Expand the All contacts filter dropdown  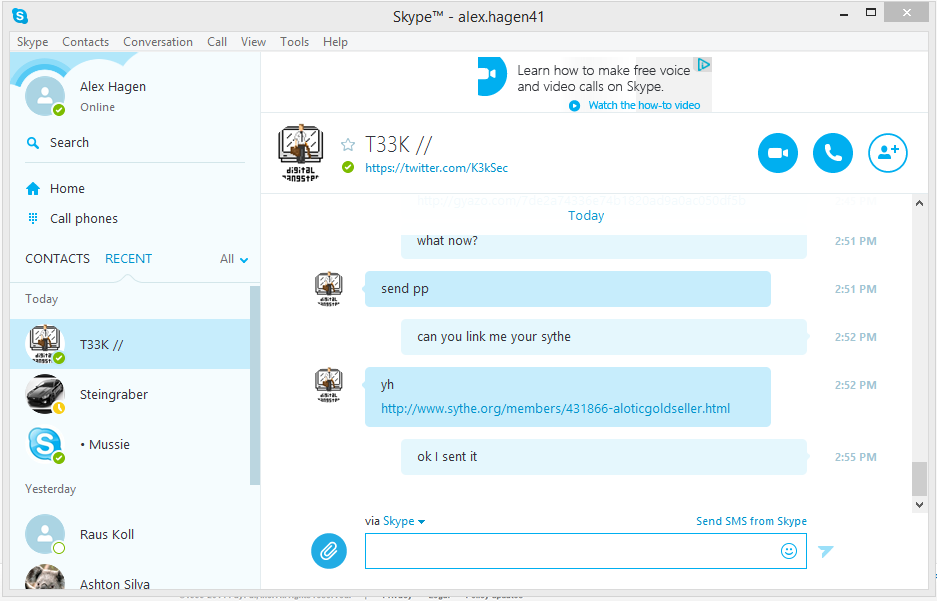pos(234,259)
